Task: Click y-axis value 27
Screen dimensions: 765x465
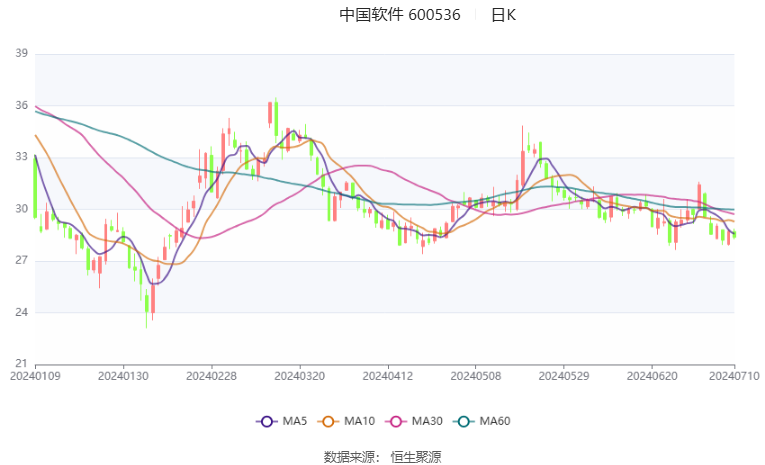Action: [21, 261]
